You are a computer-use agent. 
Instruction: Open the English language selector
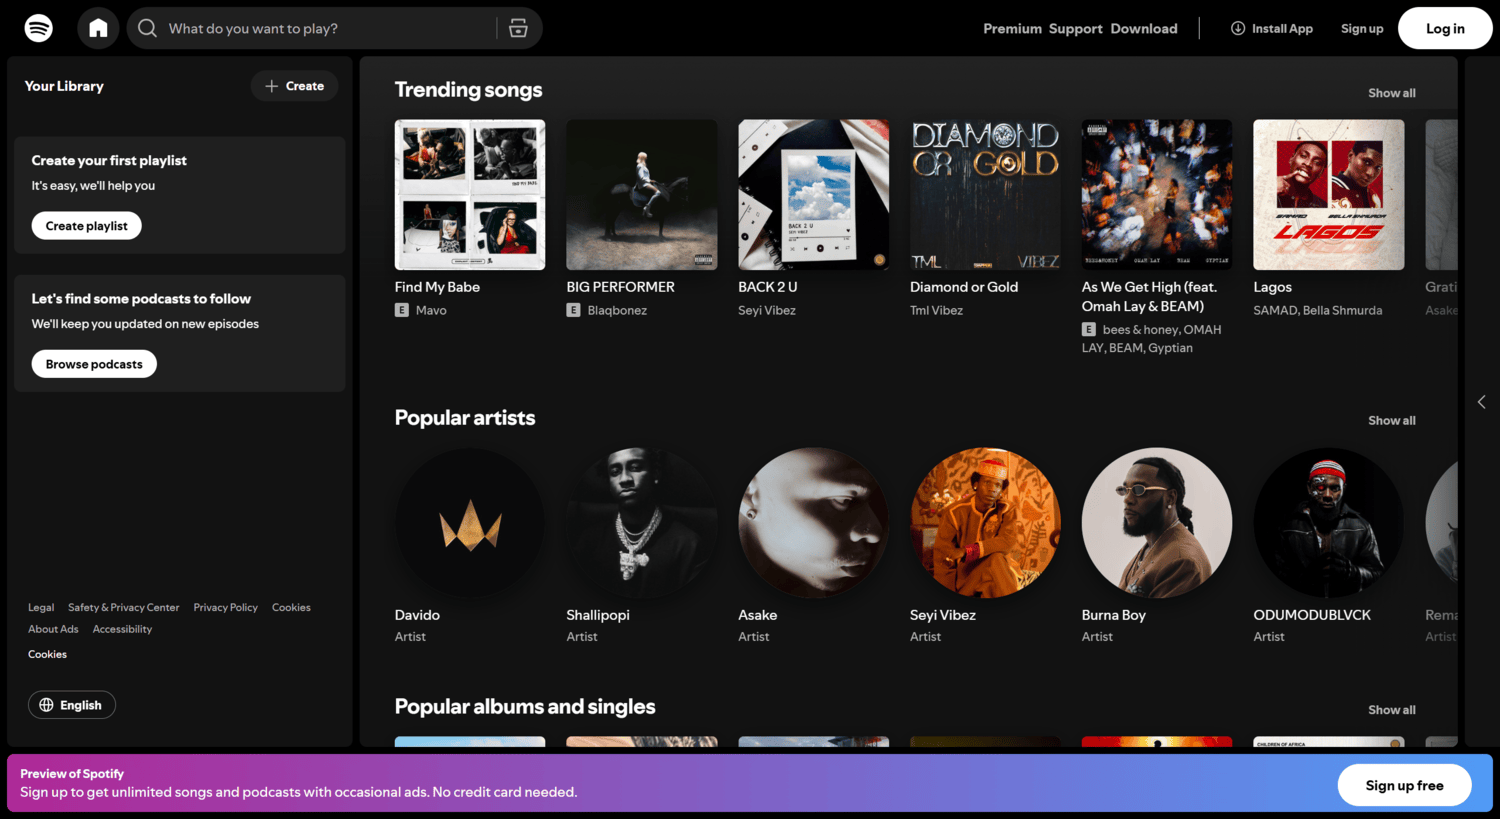(x=72, y=705)
